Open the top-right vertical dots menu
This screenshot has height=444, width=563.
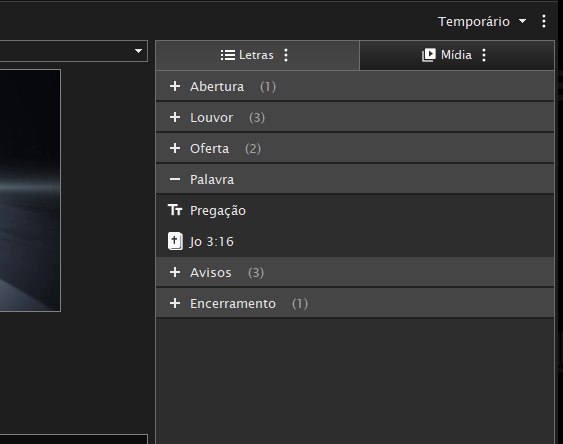544,21
